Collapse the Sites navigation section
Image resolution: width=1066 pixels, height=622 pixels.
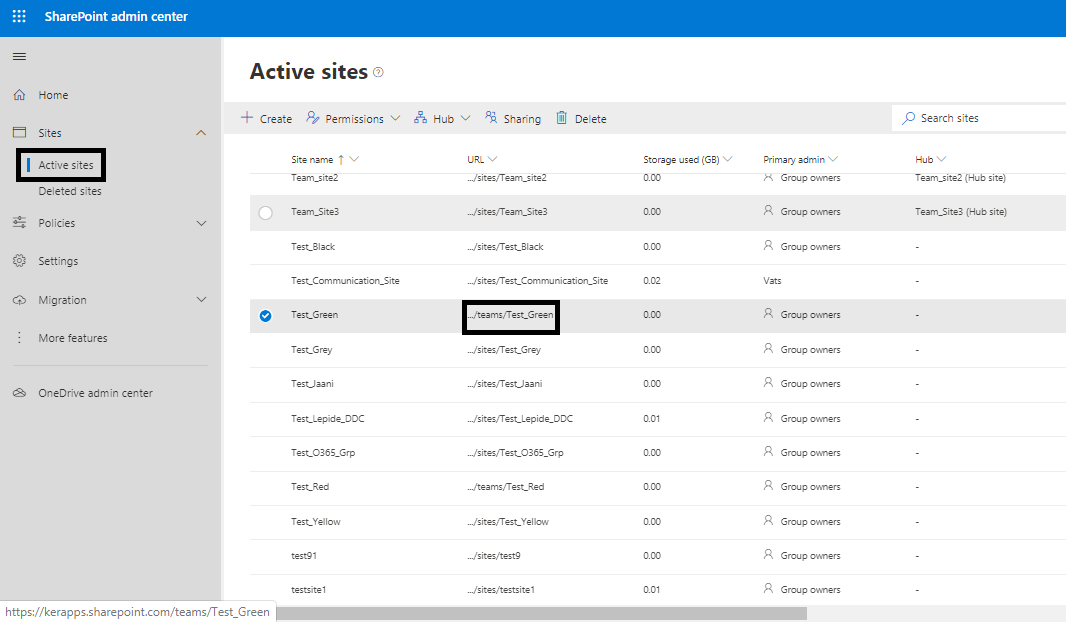tap(201, 133)
